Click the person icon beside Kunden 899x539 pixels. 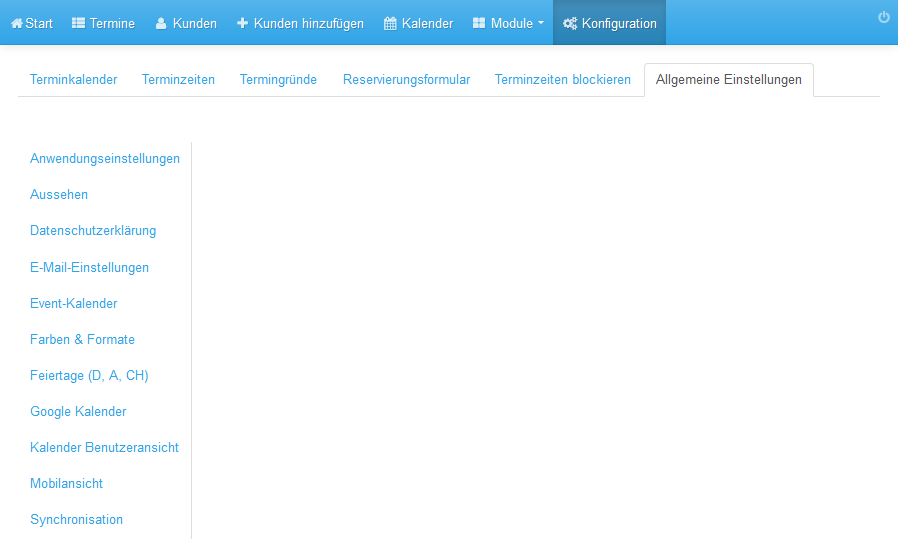(161, 24)
